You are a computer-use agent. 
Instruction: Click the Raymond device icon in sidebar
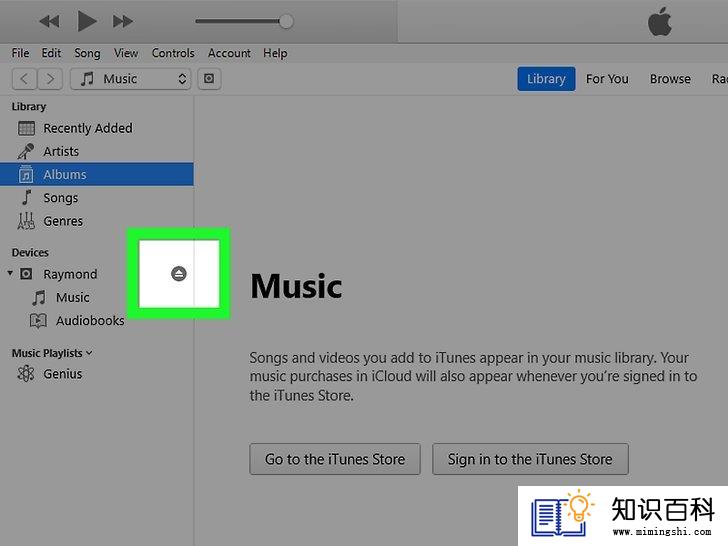tap(26, 274)
